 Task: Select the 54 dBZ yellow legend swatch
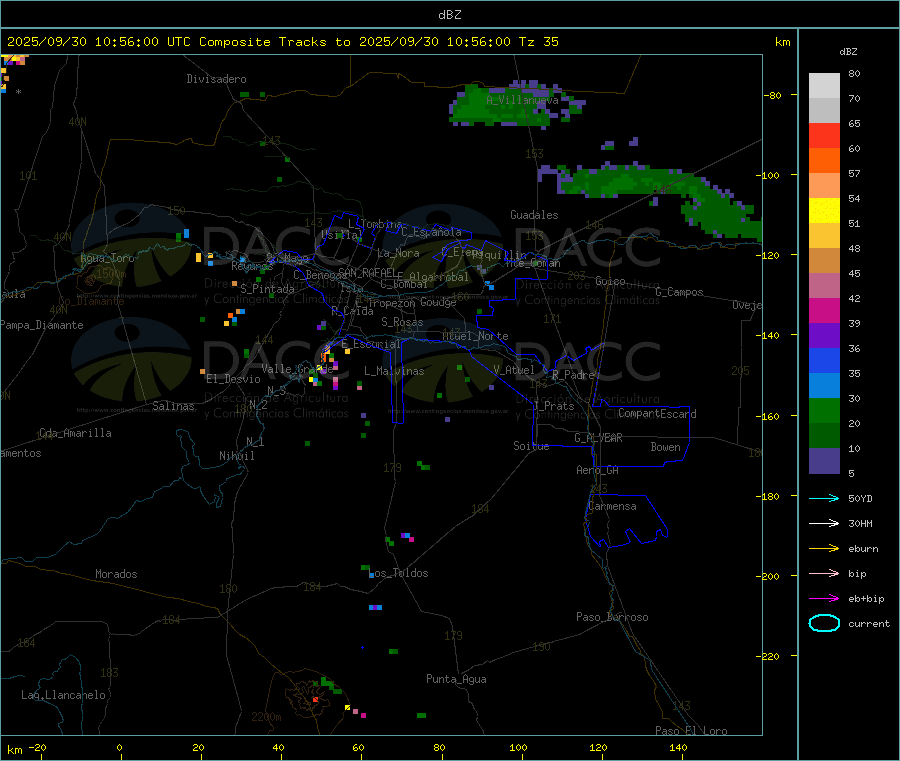coord(824,210)
